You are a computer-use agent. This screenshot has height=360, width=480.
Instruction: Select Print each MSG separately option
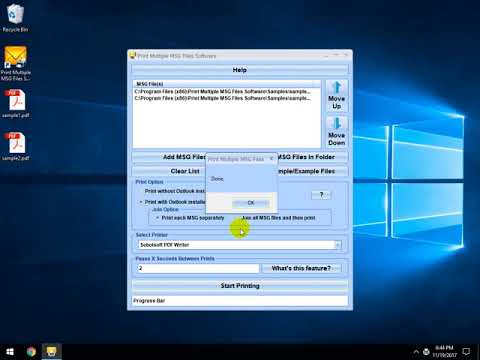(x=191, y=218)
